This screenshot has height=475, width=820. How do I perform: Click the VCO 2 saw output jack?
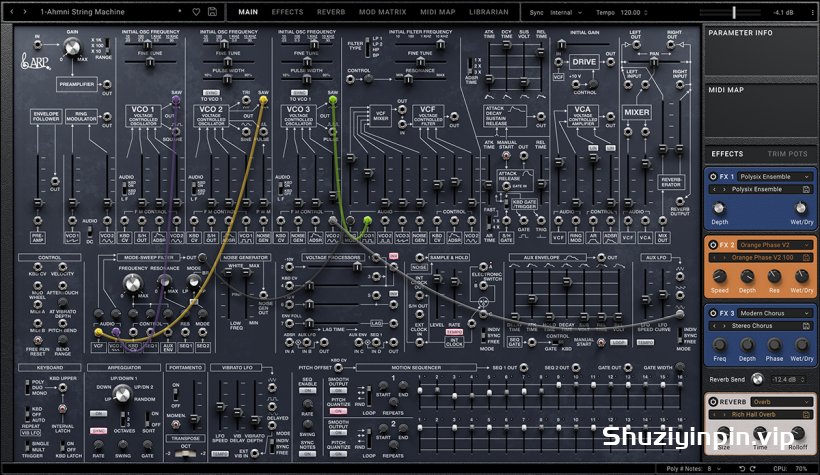pos(263,99)
